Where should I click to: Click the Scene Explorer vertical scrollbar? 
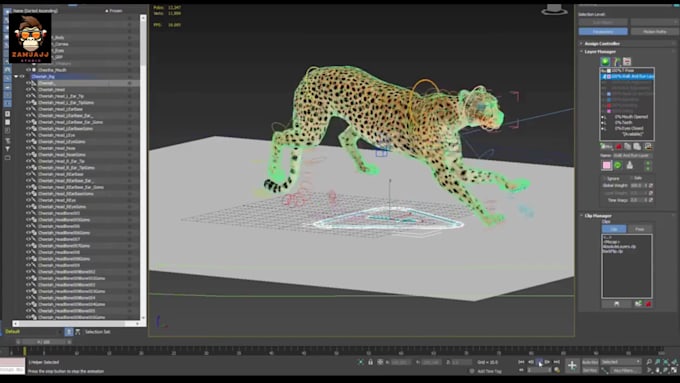click(143, 169)
